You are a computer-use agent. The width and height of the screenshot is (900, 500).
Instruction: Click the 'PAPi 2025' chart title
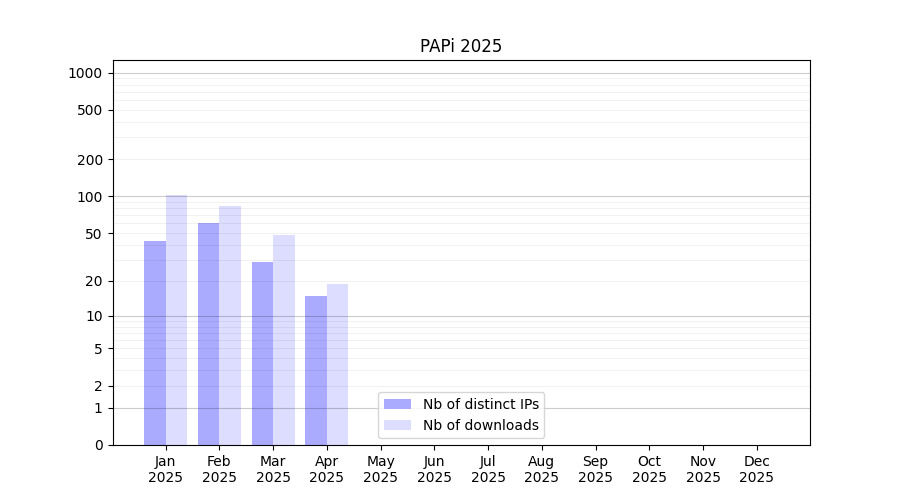(460, 46)
